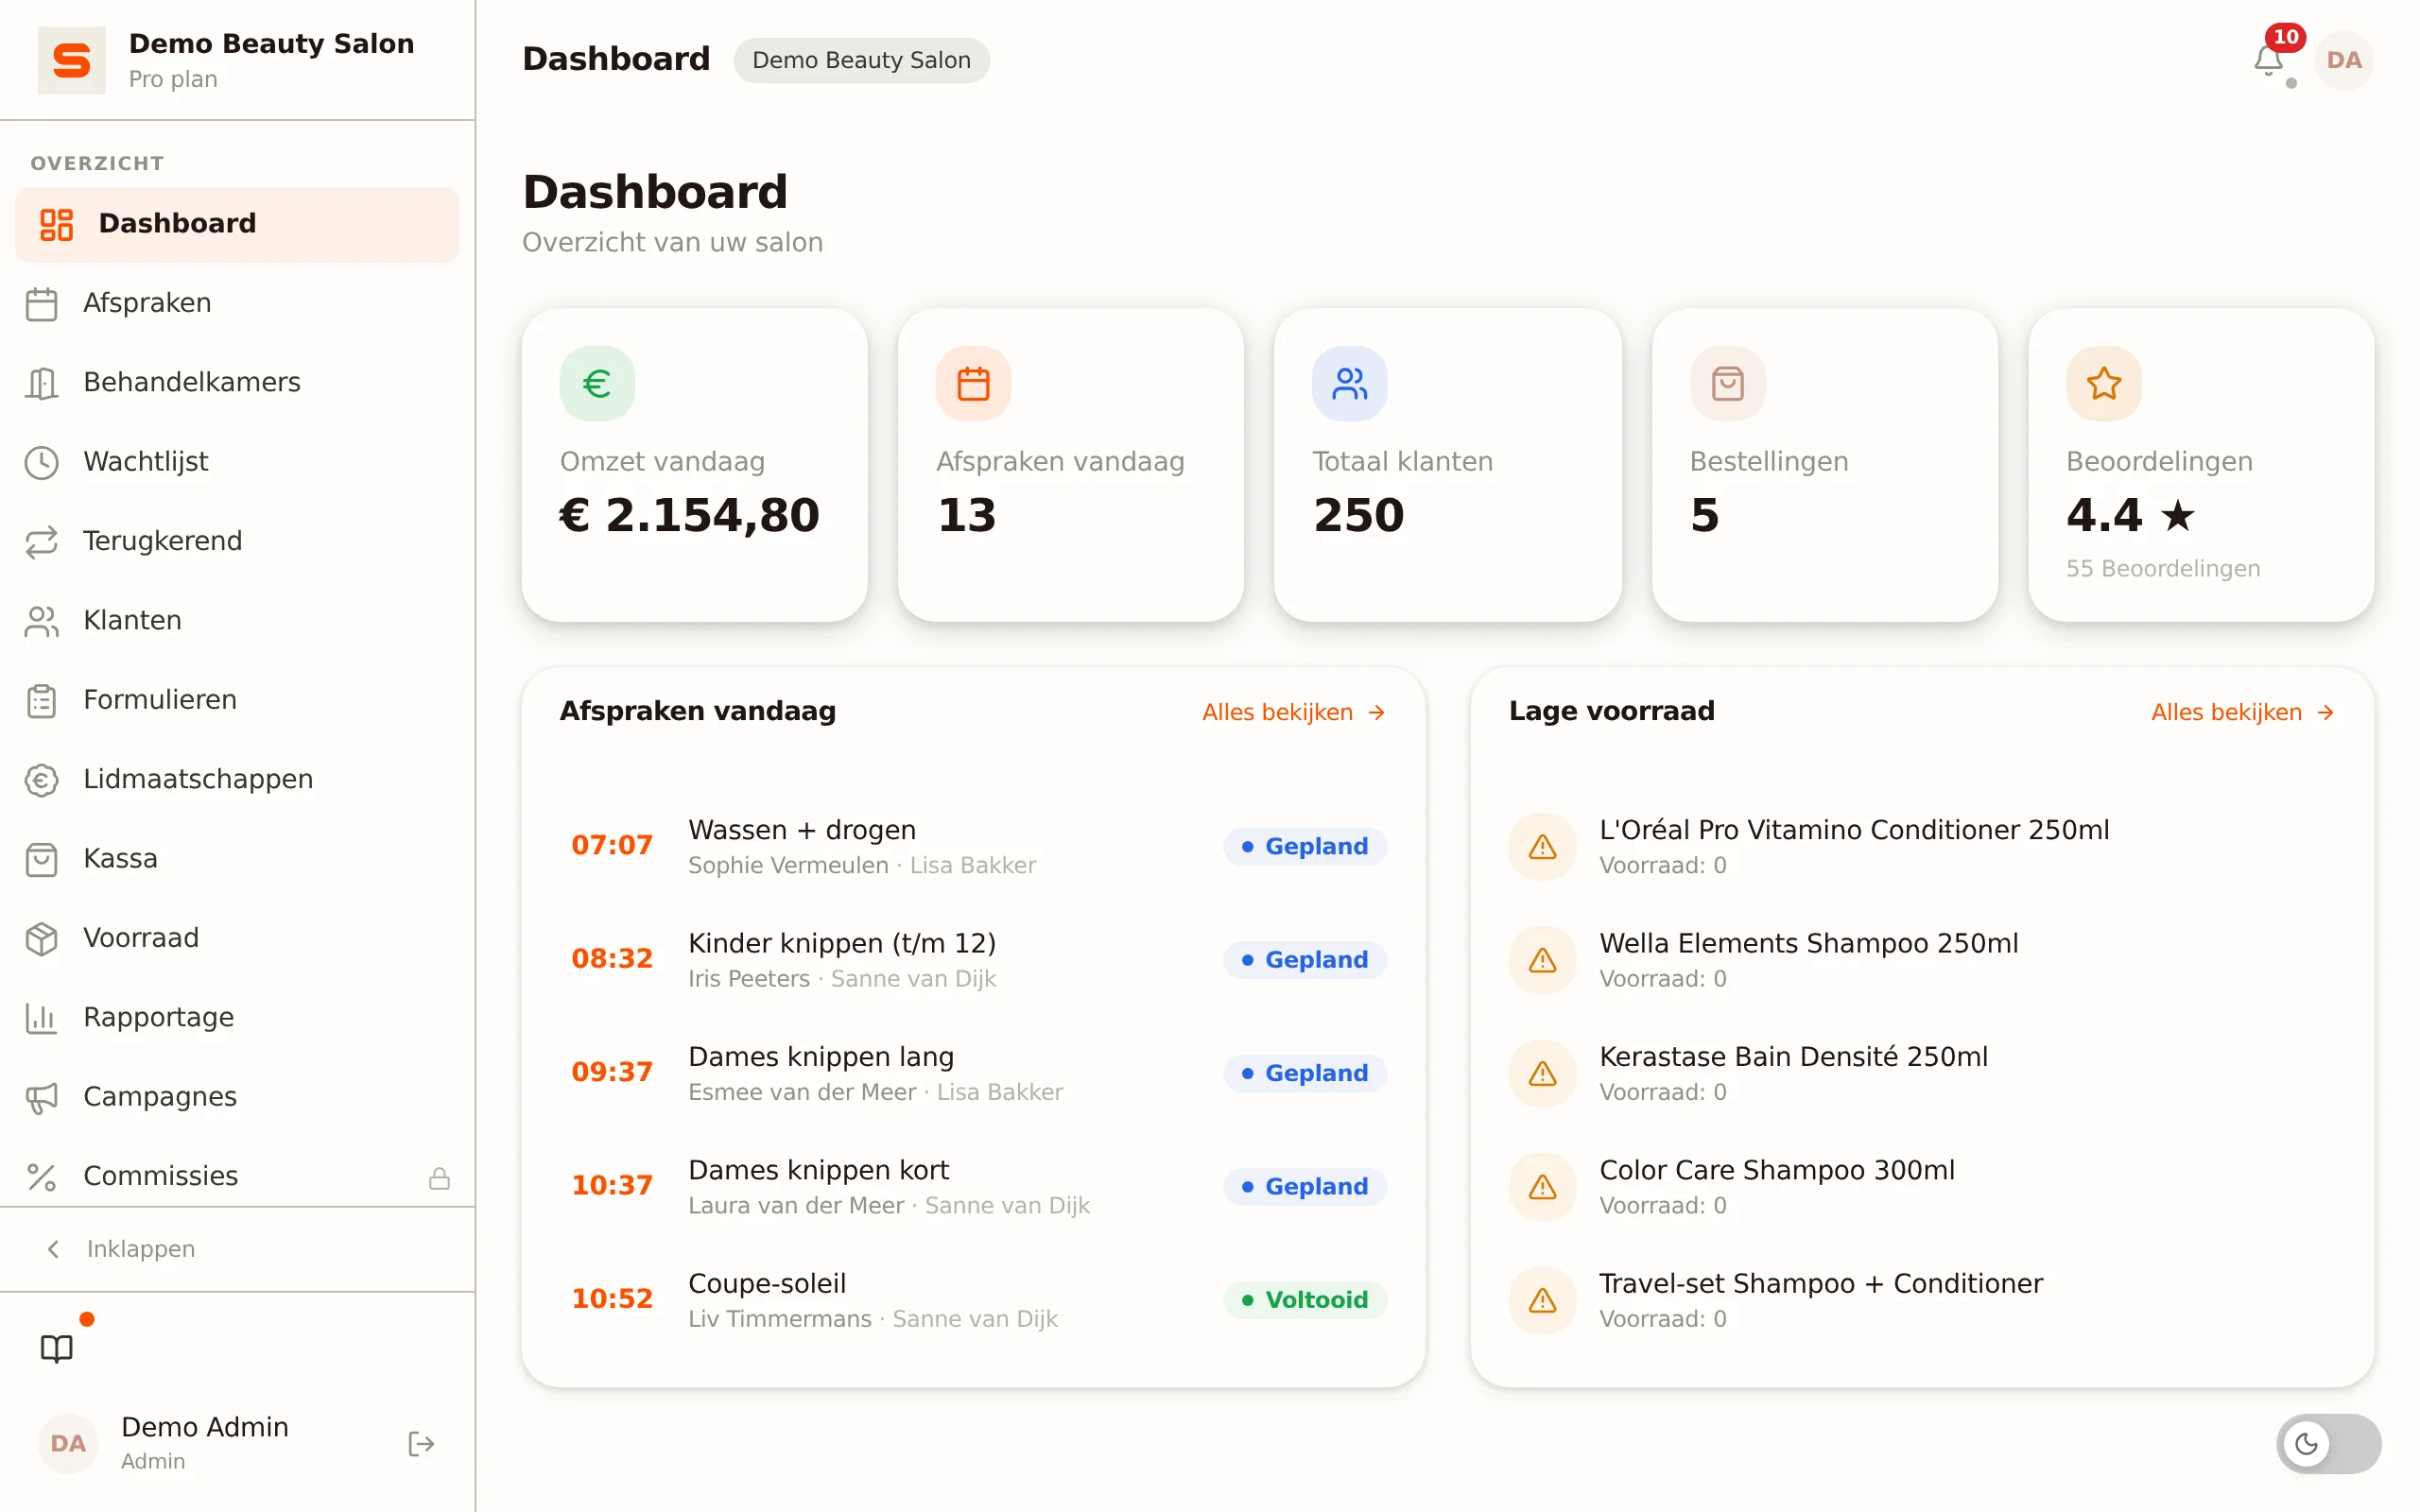The height and width of the screenshot is (1512, 2420).
Task: Open the book documentation icon
Action: click(x=57, y=1348)
